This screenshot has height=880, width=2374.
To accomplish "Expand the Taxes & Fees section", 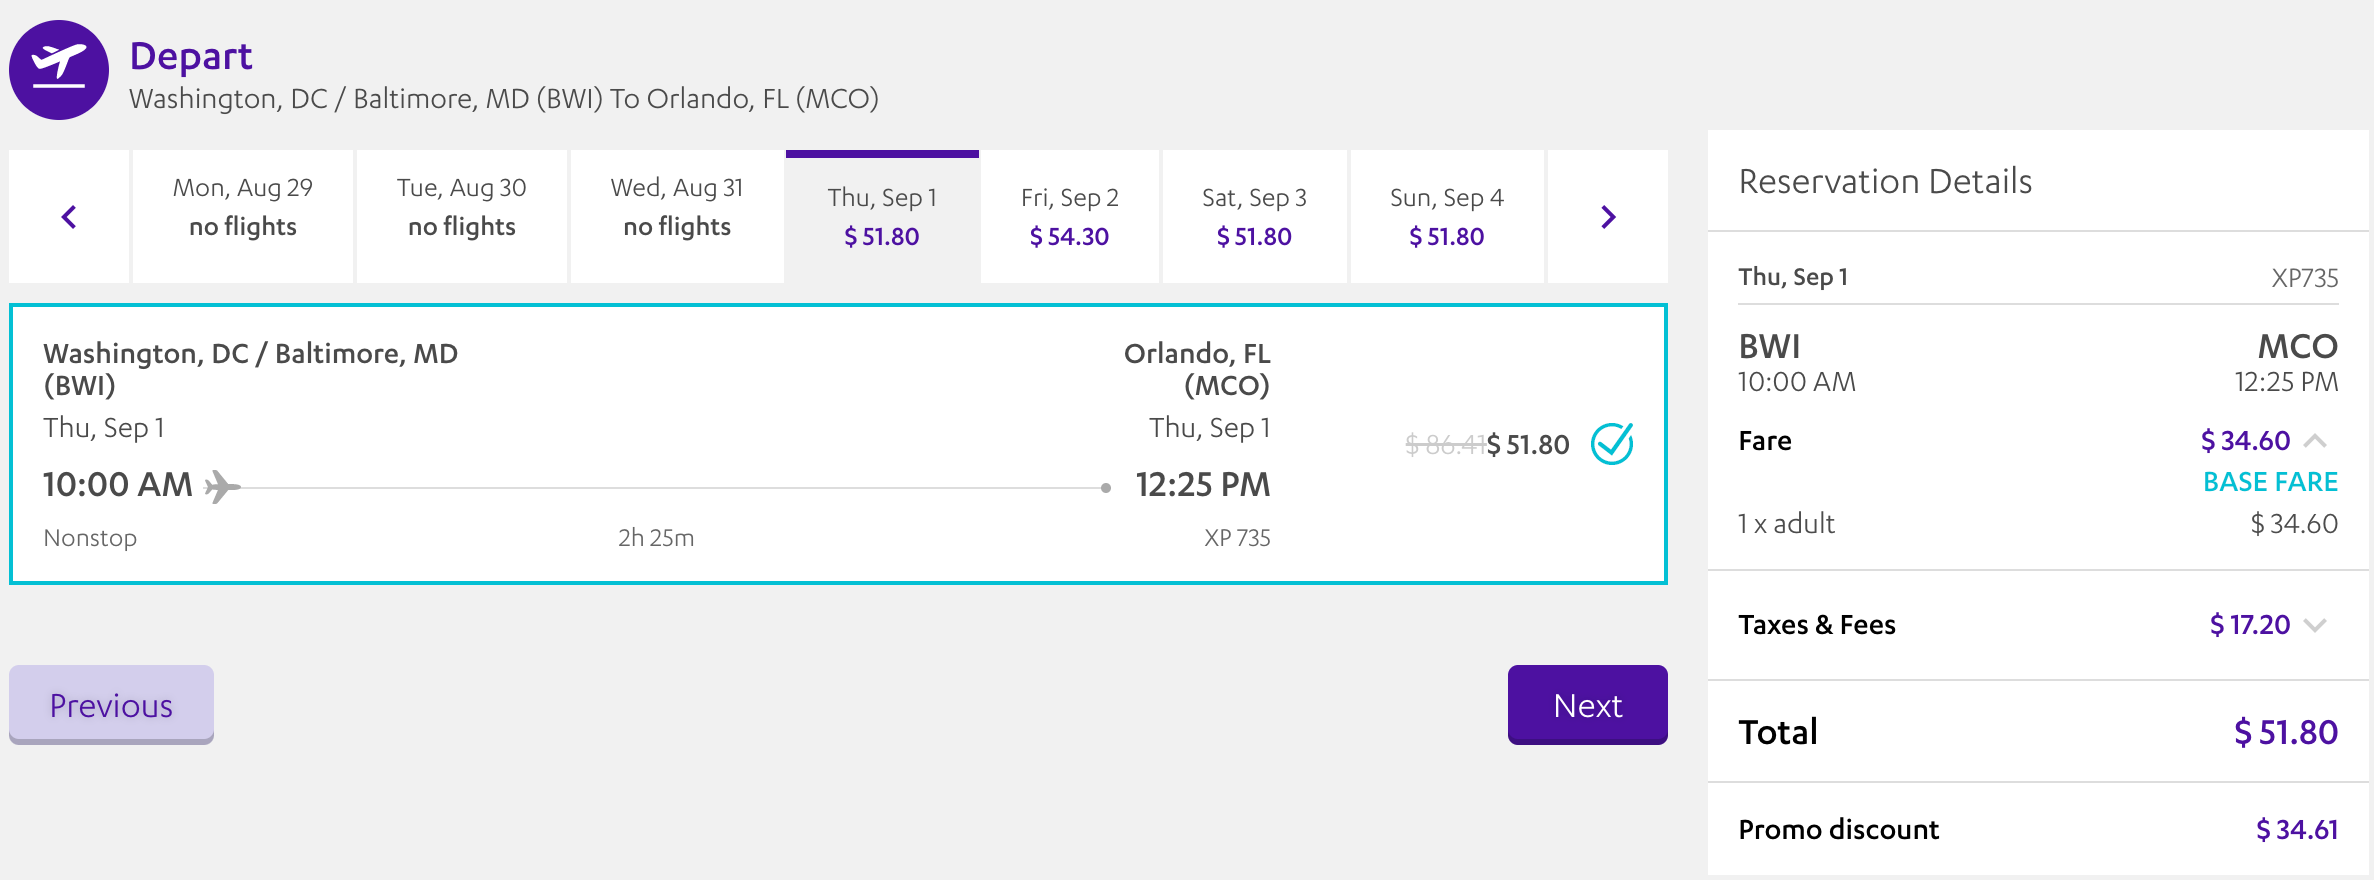I will pos(2316,625).
